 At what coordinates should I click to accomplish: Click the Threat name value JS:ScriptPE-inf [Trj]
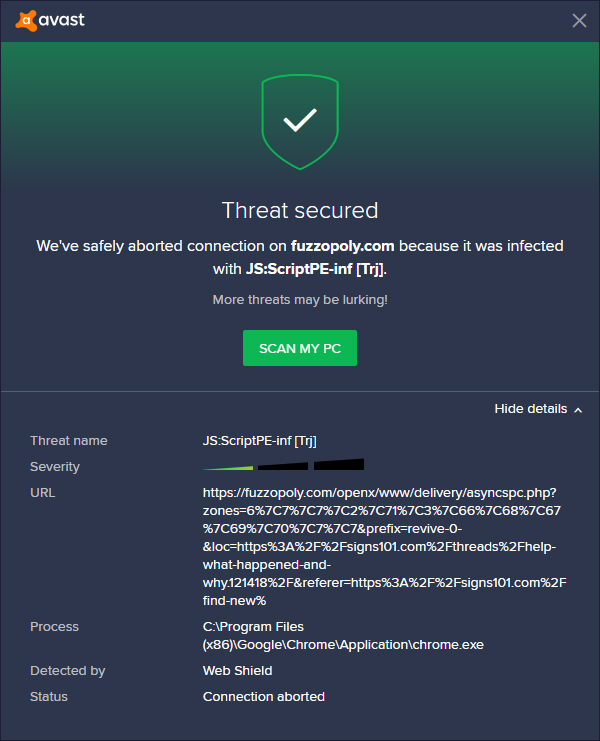pyautogui.click(x=260, y=441)
